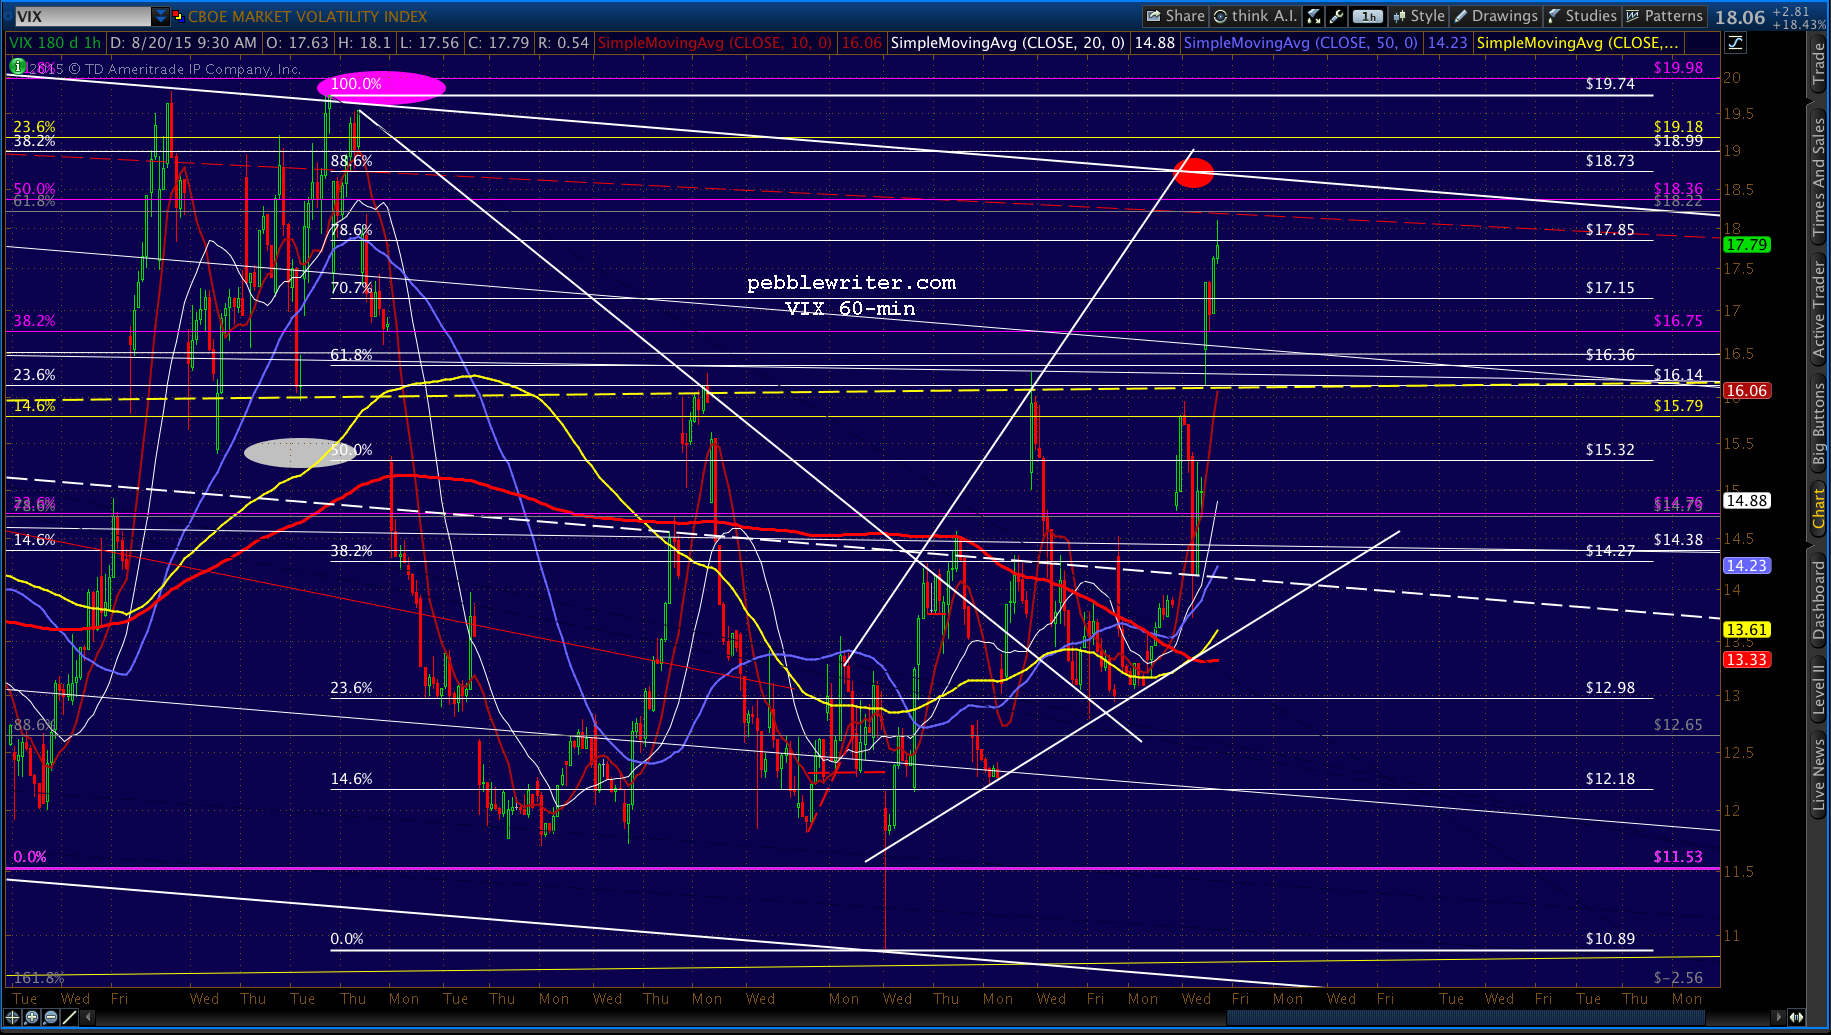This screenshot has height=1035, width=1831.
Task: Click the yellow 13.61 price bubble
Action: 1746,630
